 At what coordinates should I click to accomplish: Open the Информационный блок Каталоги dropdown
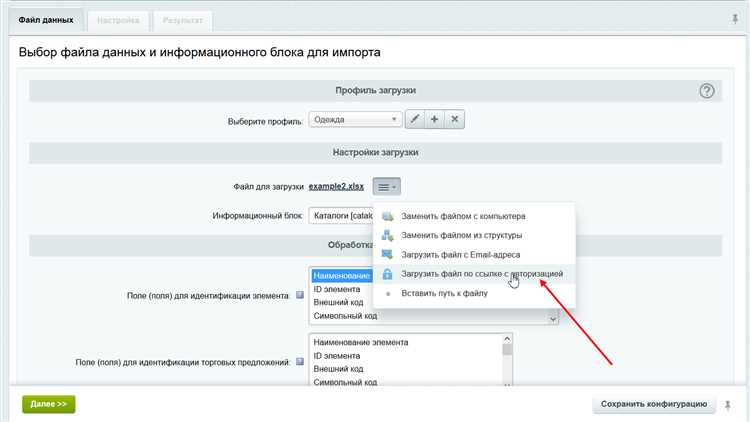341,216
